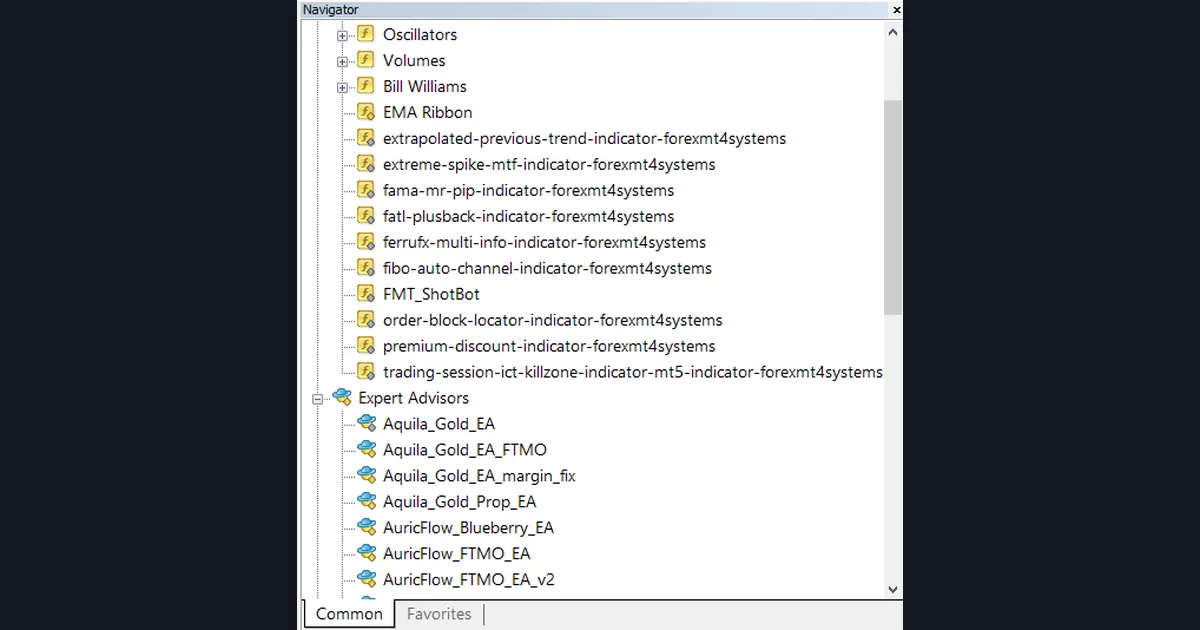
Task: Click the ferrufx-multi-info indicator icon
Action: [367, 242]
